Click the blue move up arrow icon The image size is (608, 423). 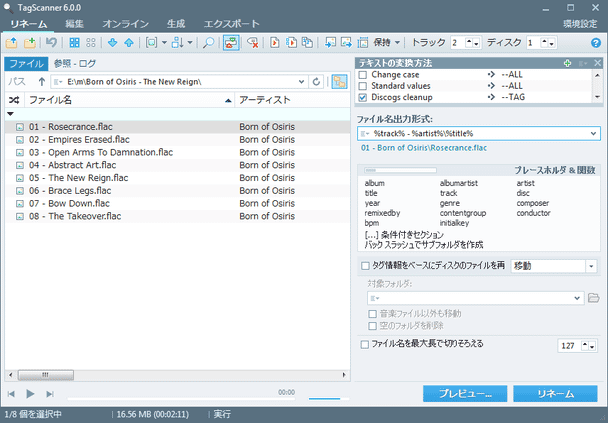pos(129,43)
